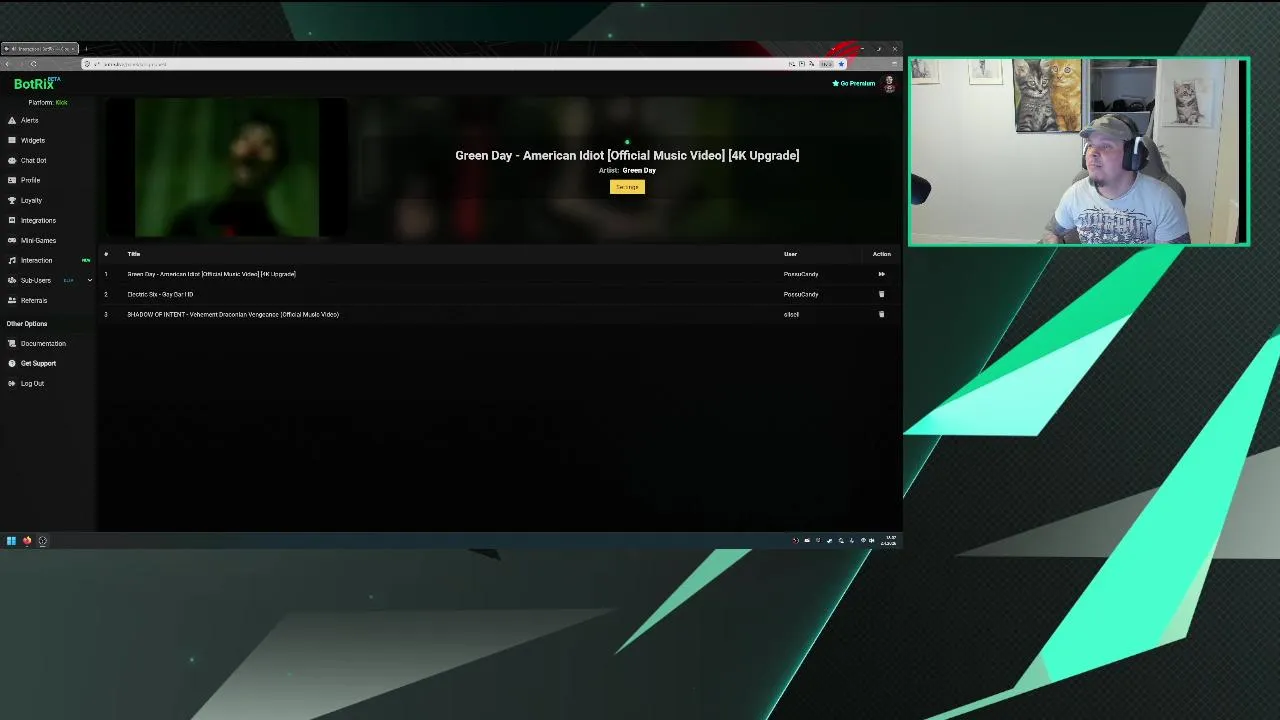Select the SHADOW OF INTENT song title

[233, 314]
